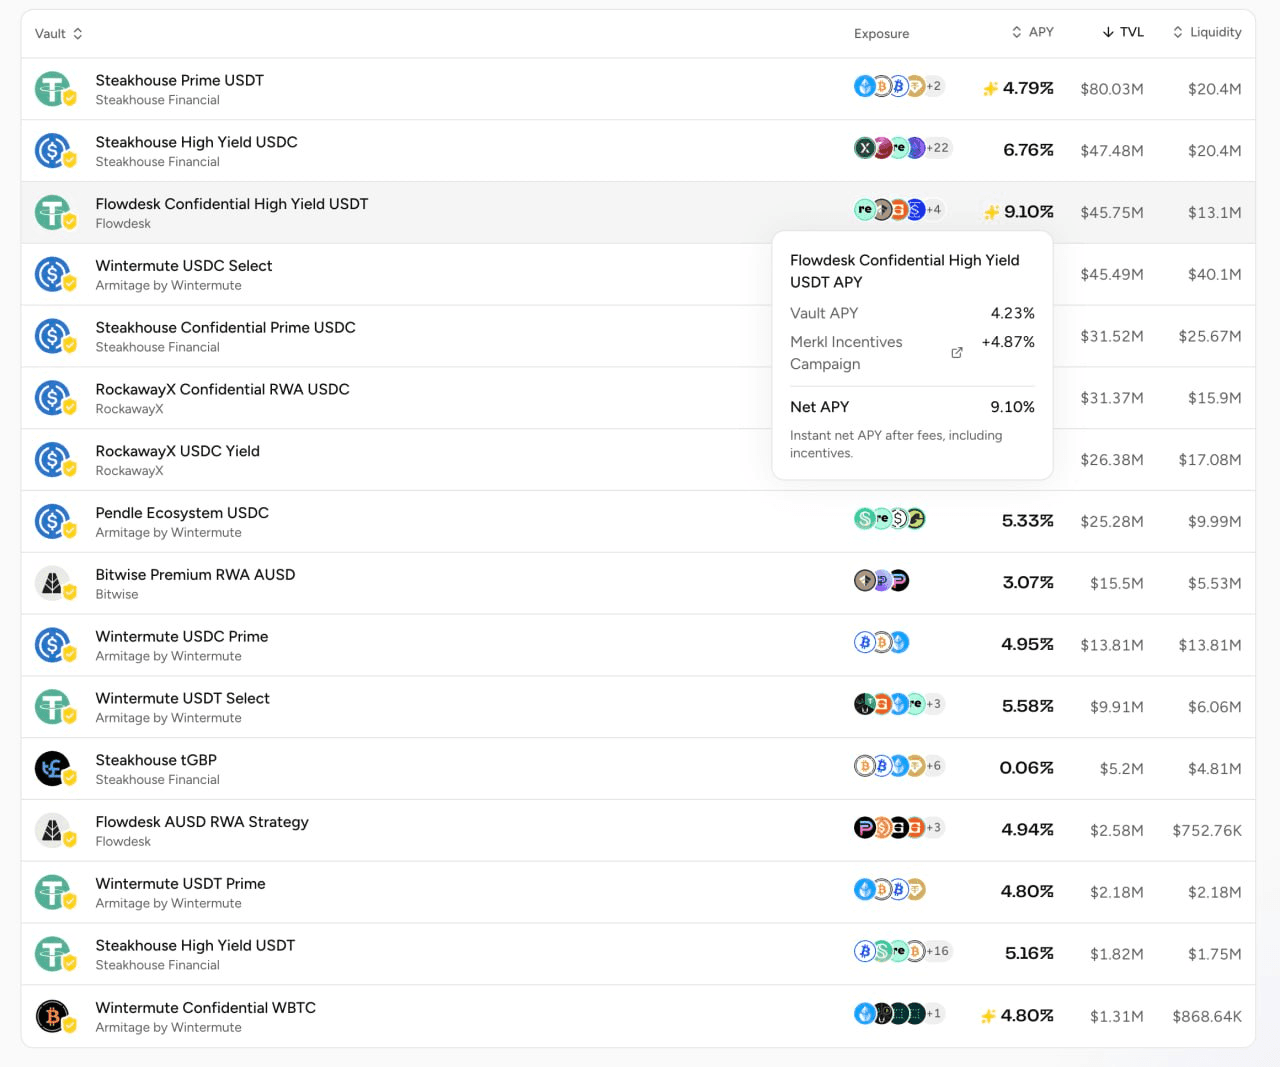Click the 5.33% APY value
The image size is (1280, 1067).
[1028, 521]
